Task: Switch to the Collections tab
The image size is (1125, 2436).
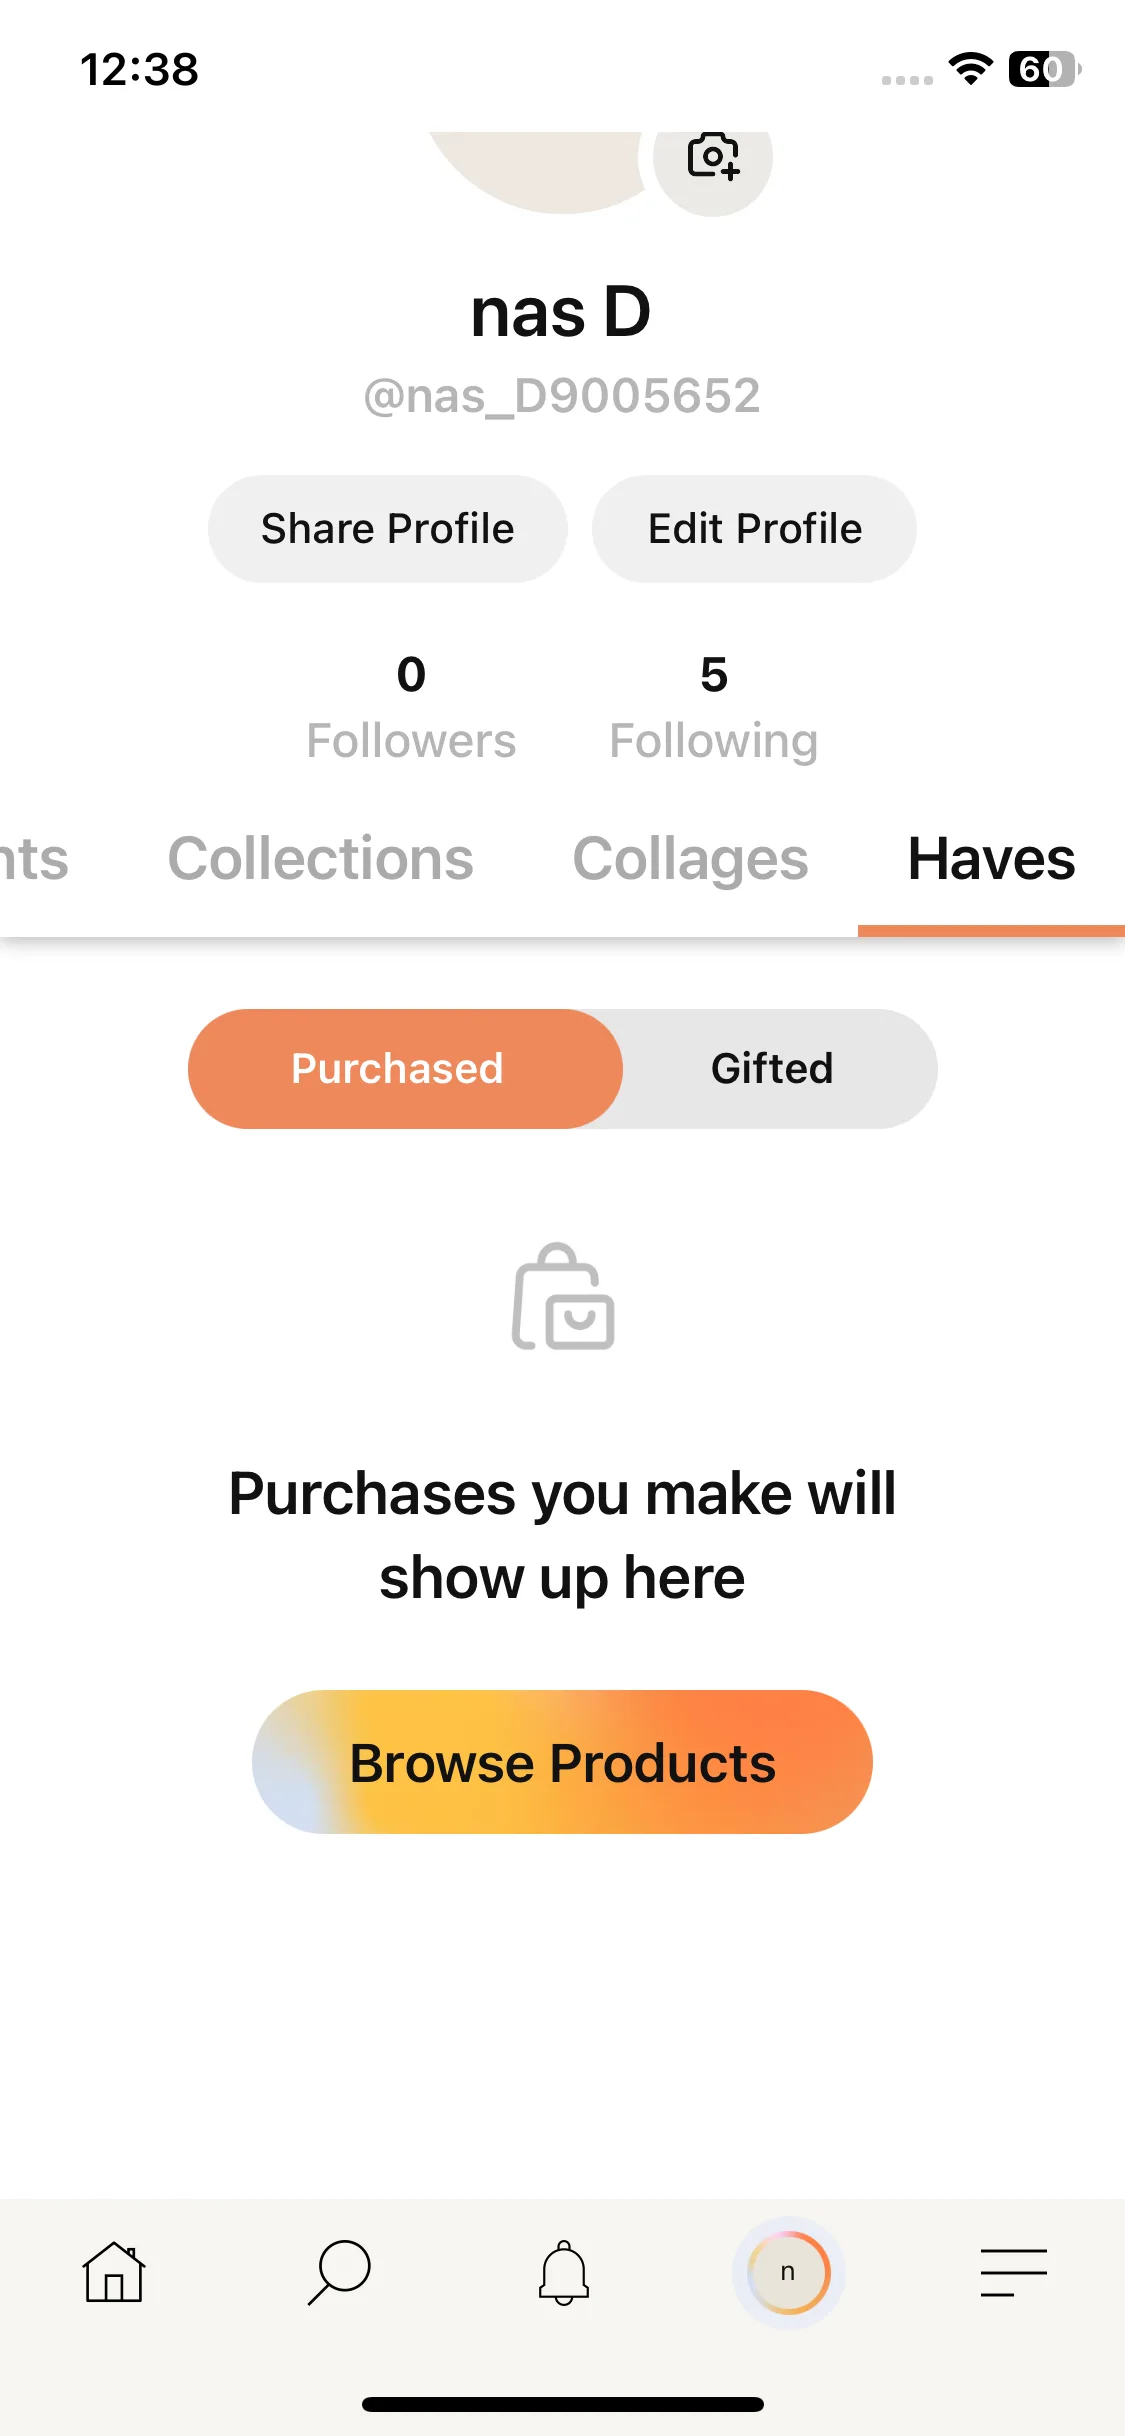Action: click(320, 859)
